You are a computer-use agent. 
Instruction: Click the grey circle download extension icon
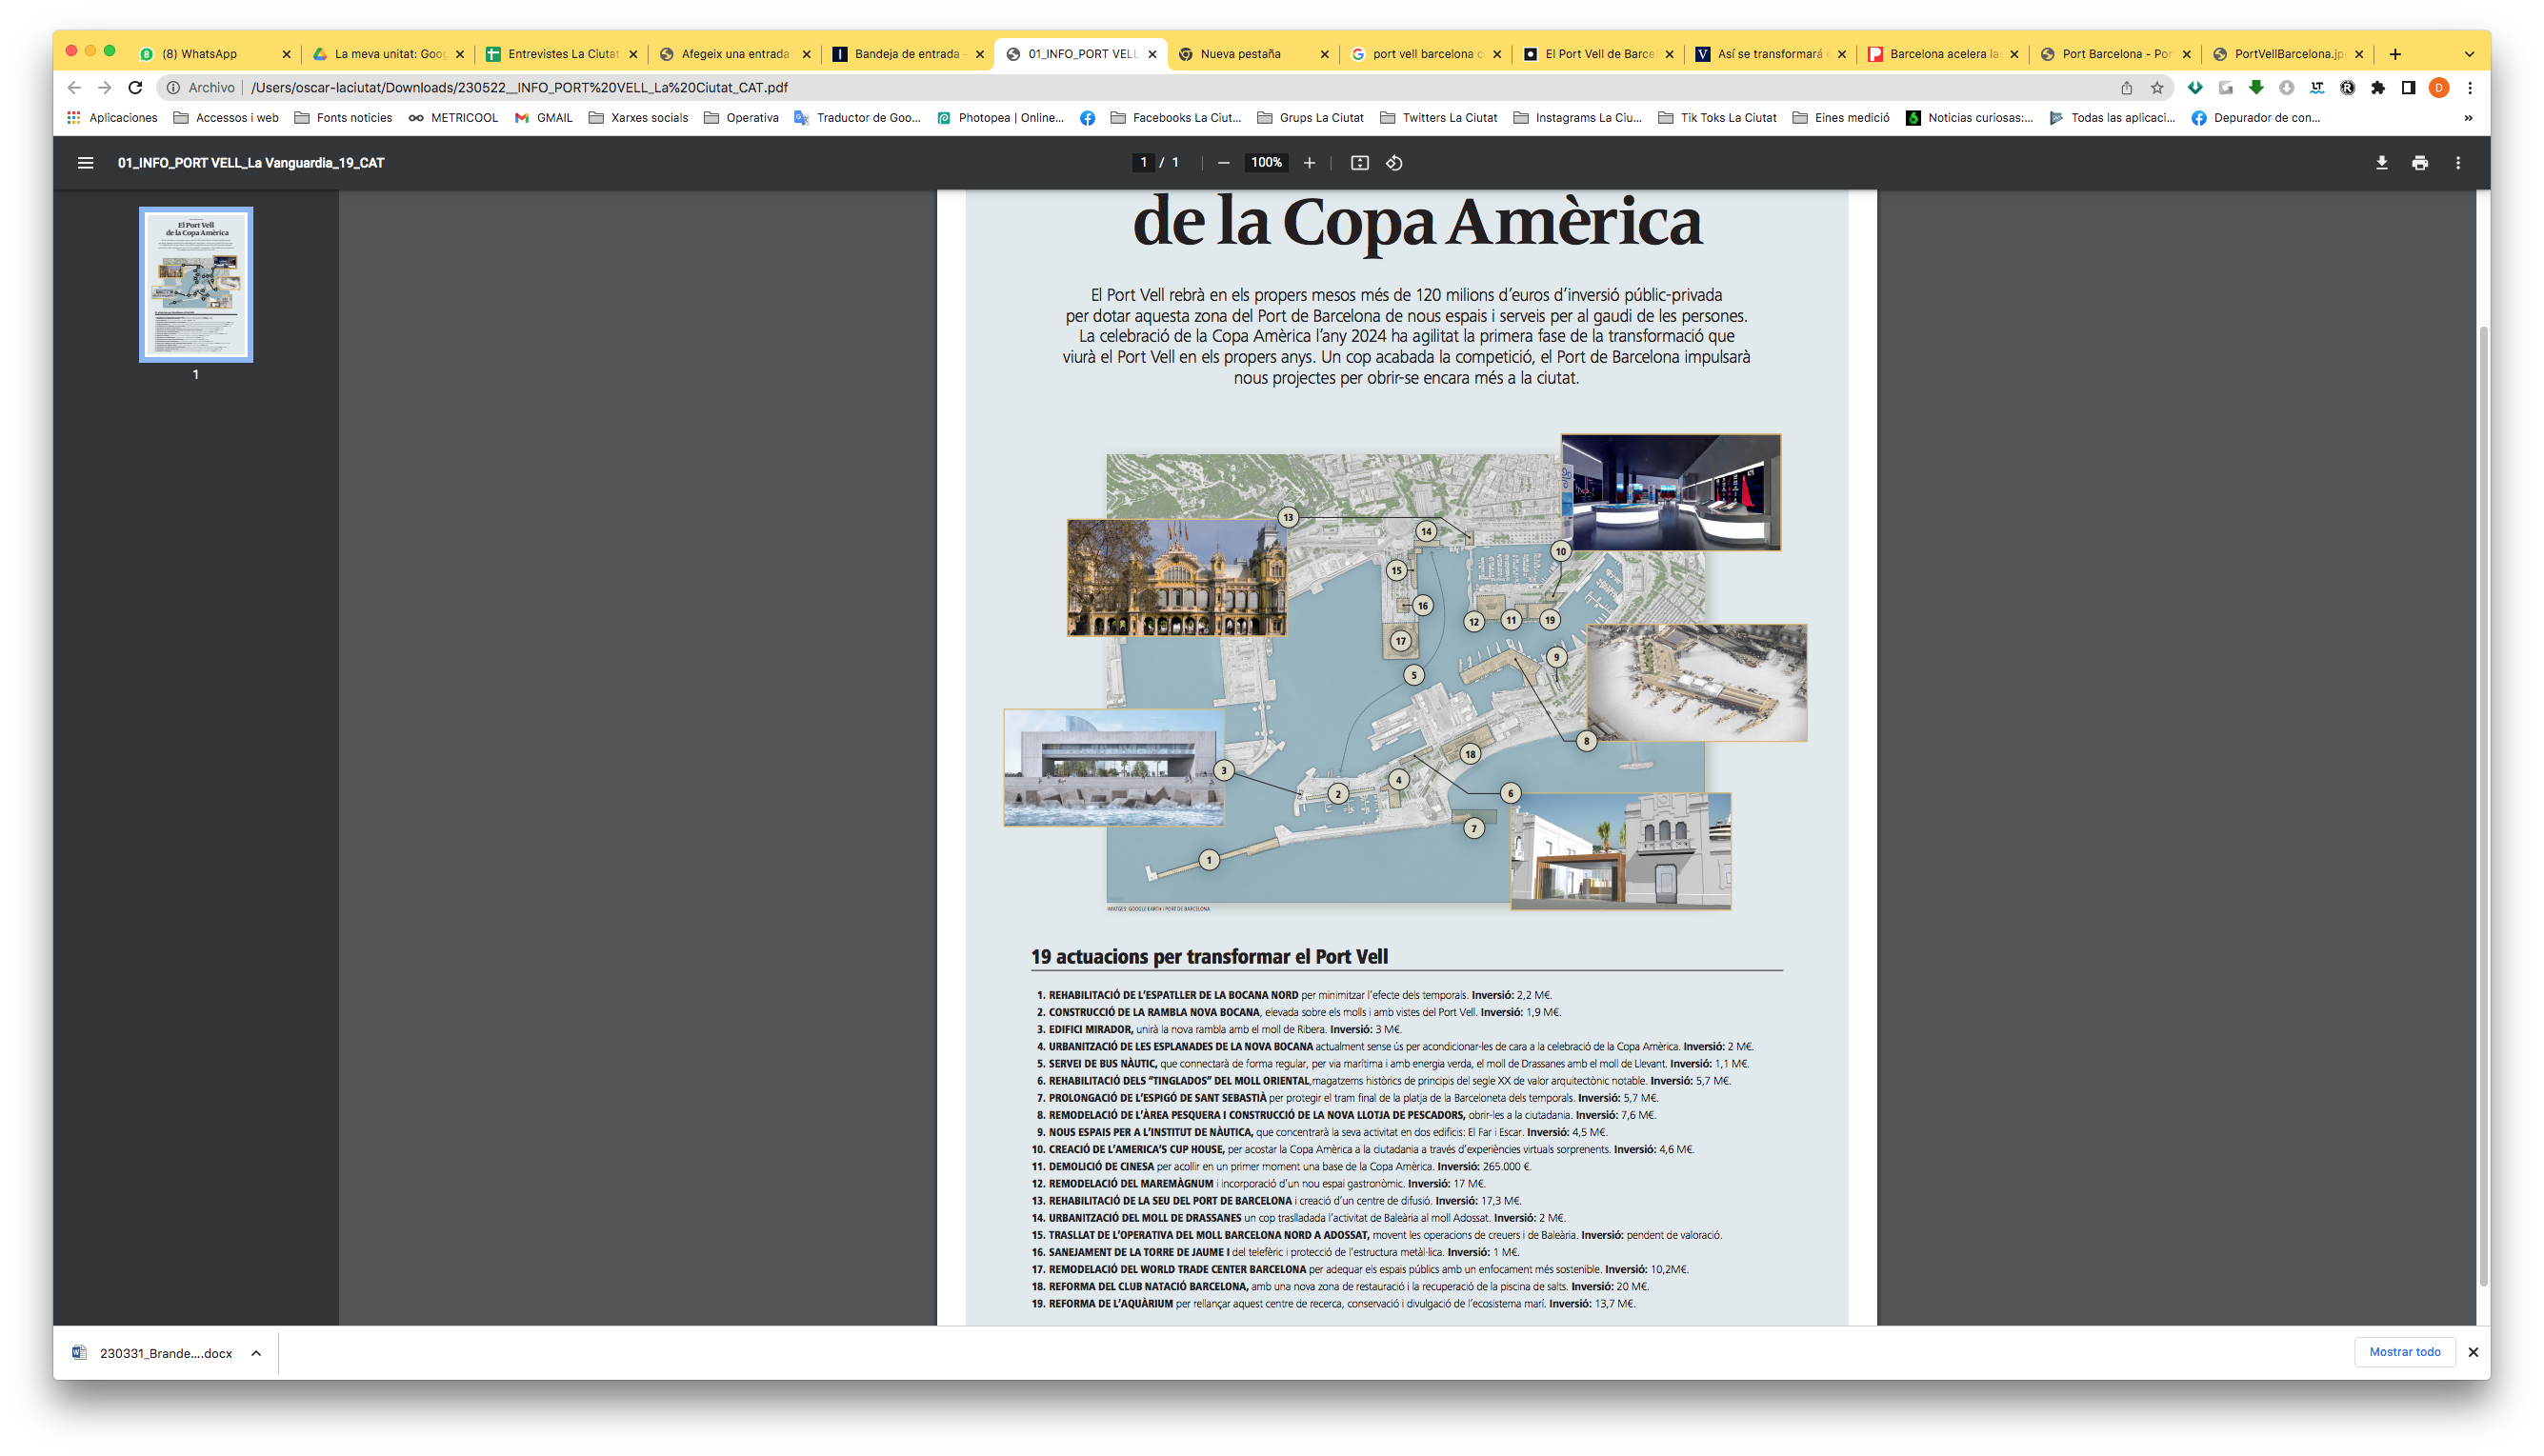pyautogui.click(x=2286, y=88)
